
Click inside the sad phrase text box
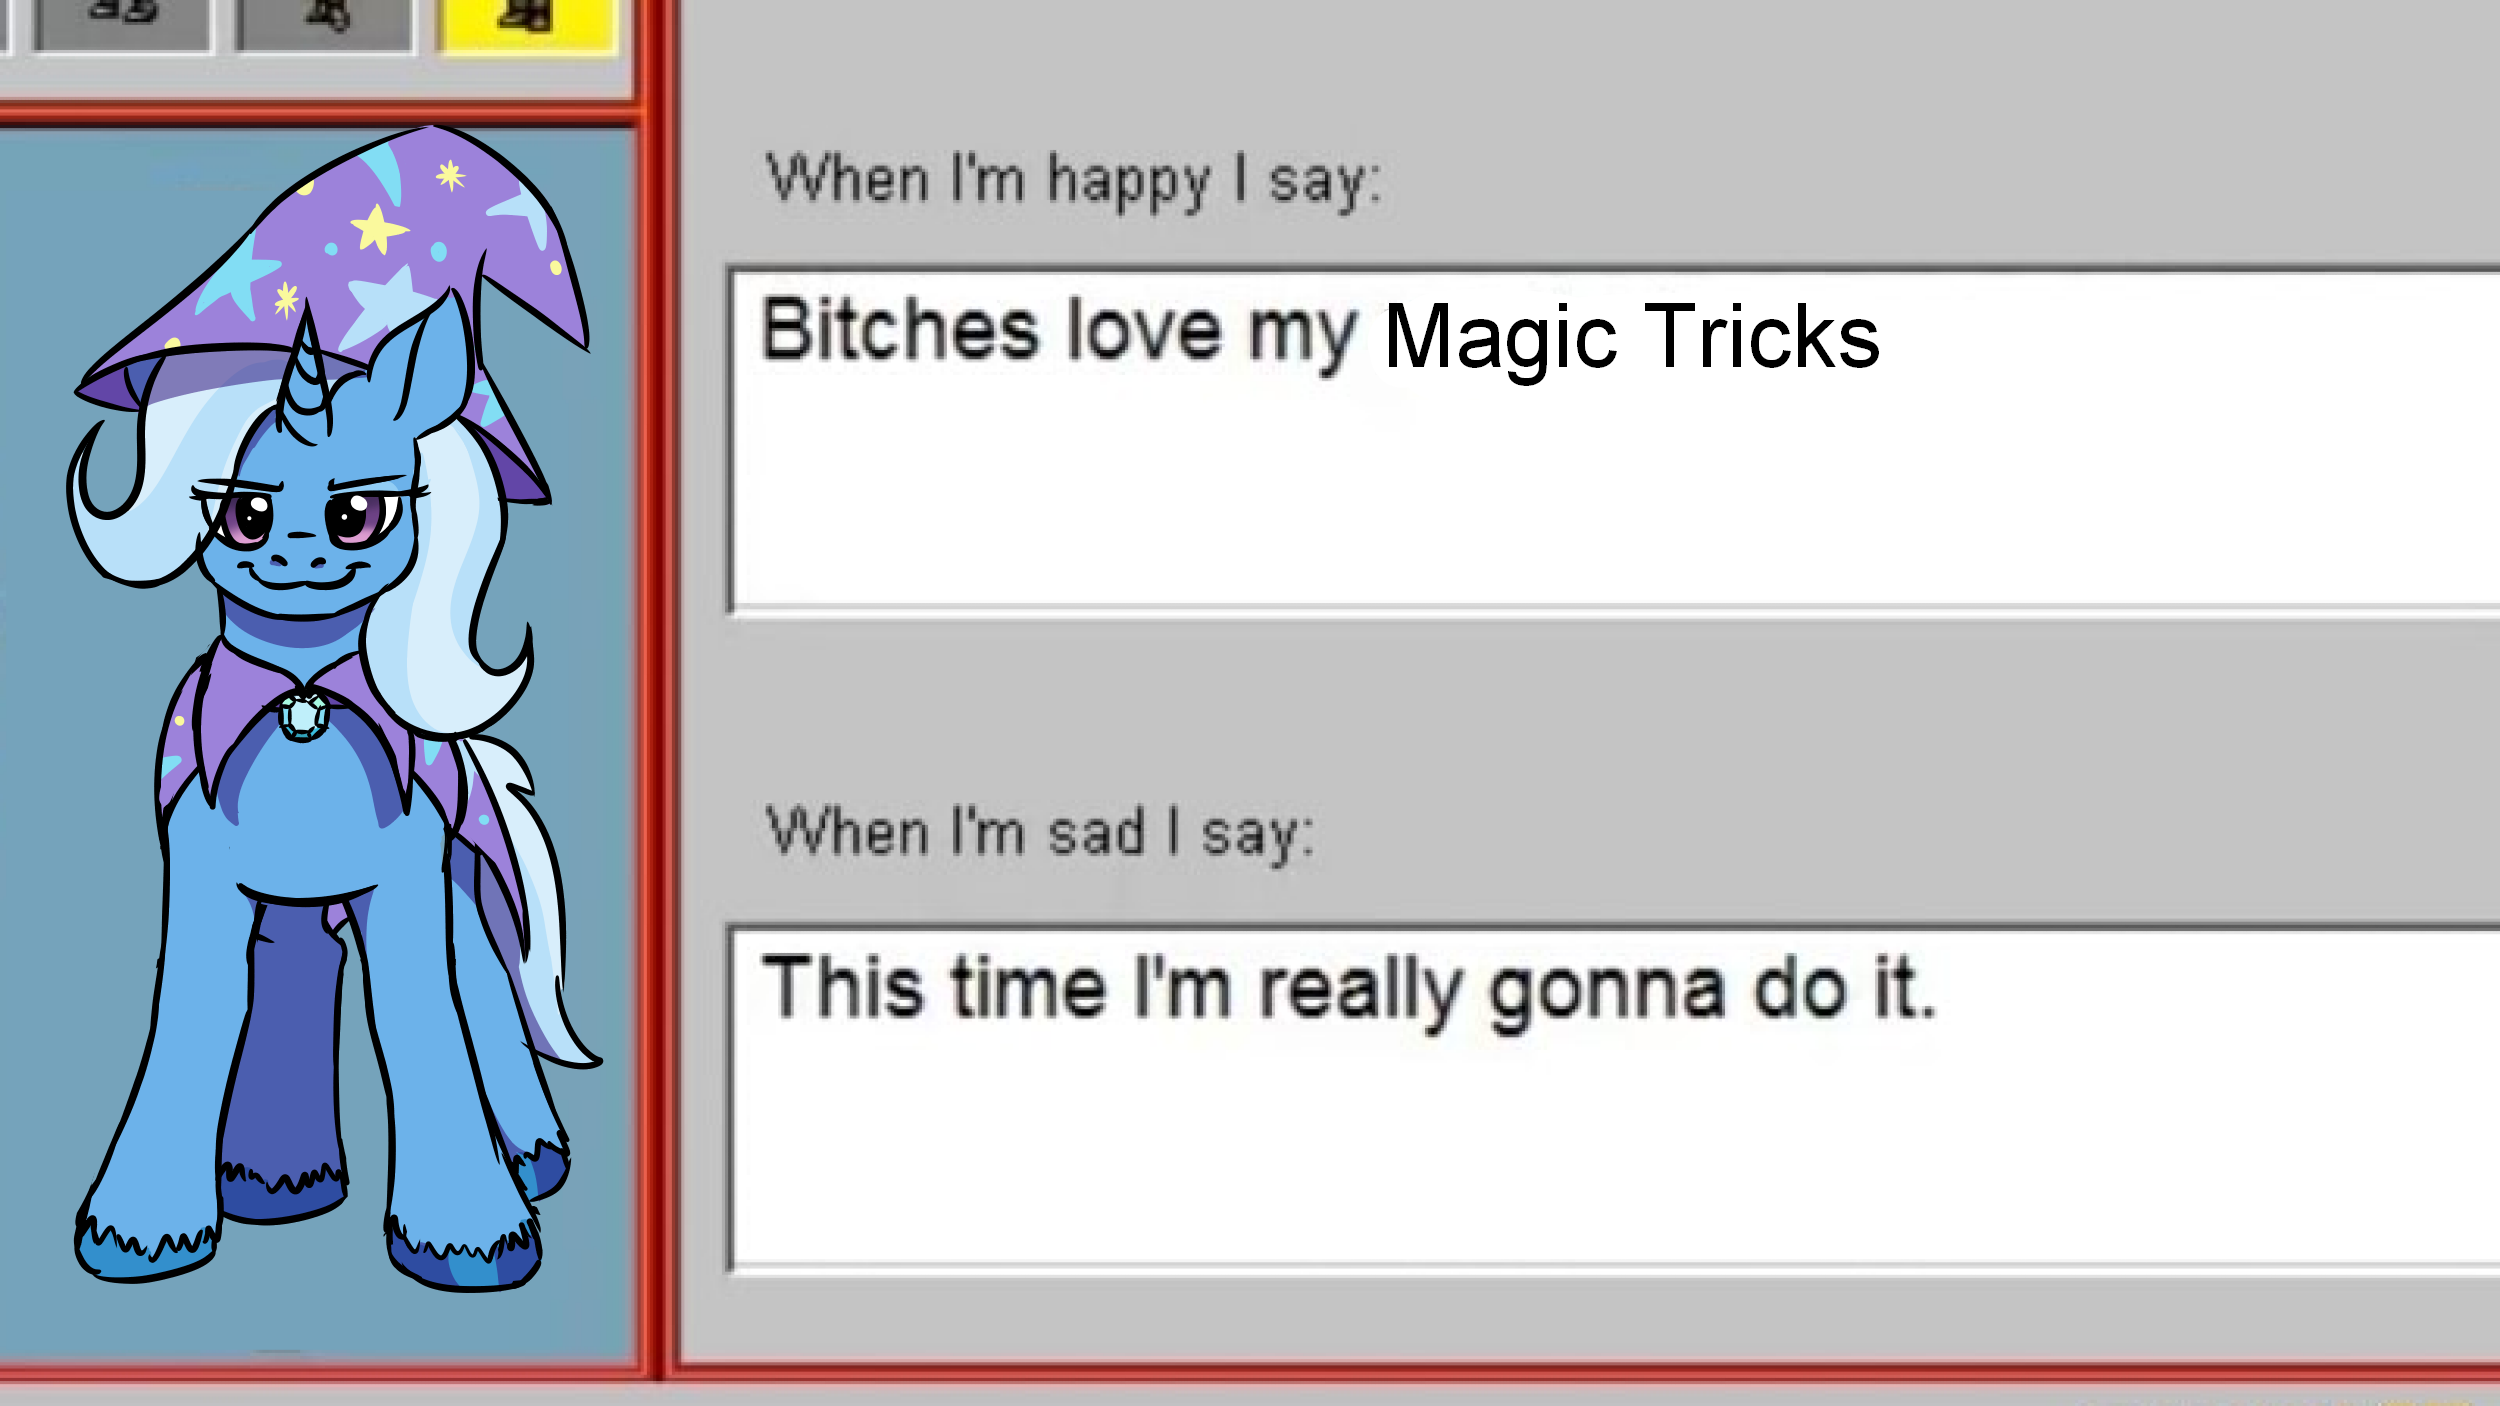(1615, 1100)
